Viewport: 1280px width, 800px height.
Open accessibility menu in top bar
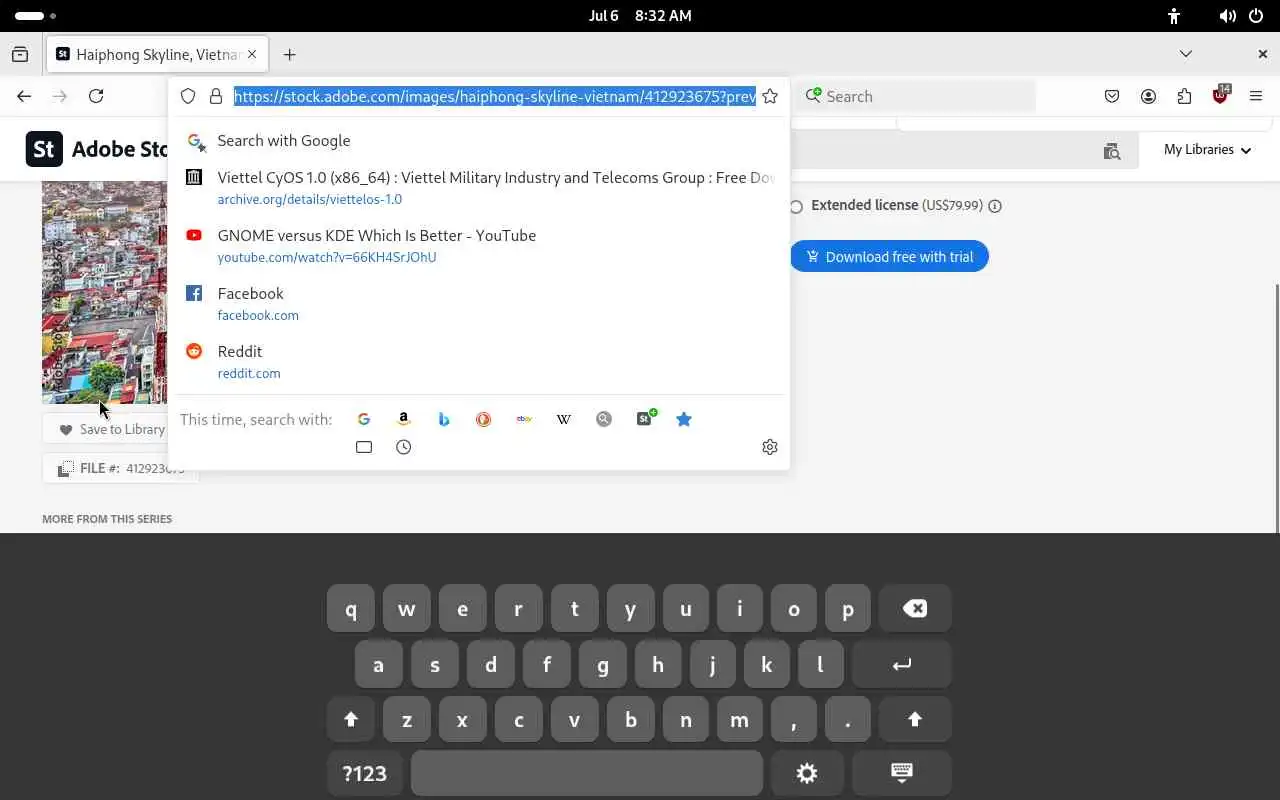coord(1174,16)
